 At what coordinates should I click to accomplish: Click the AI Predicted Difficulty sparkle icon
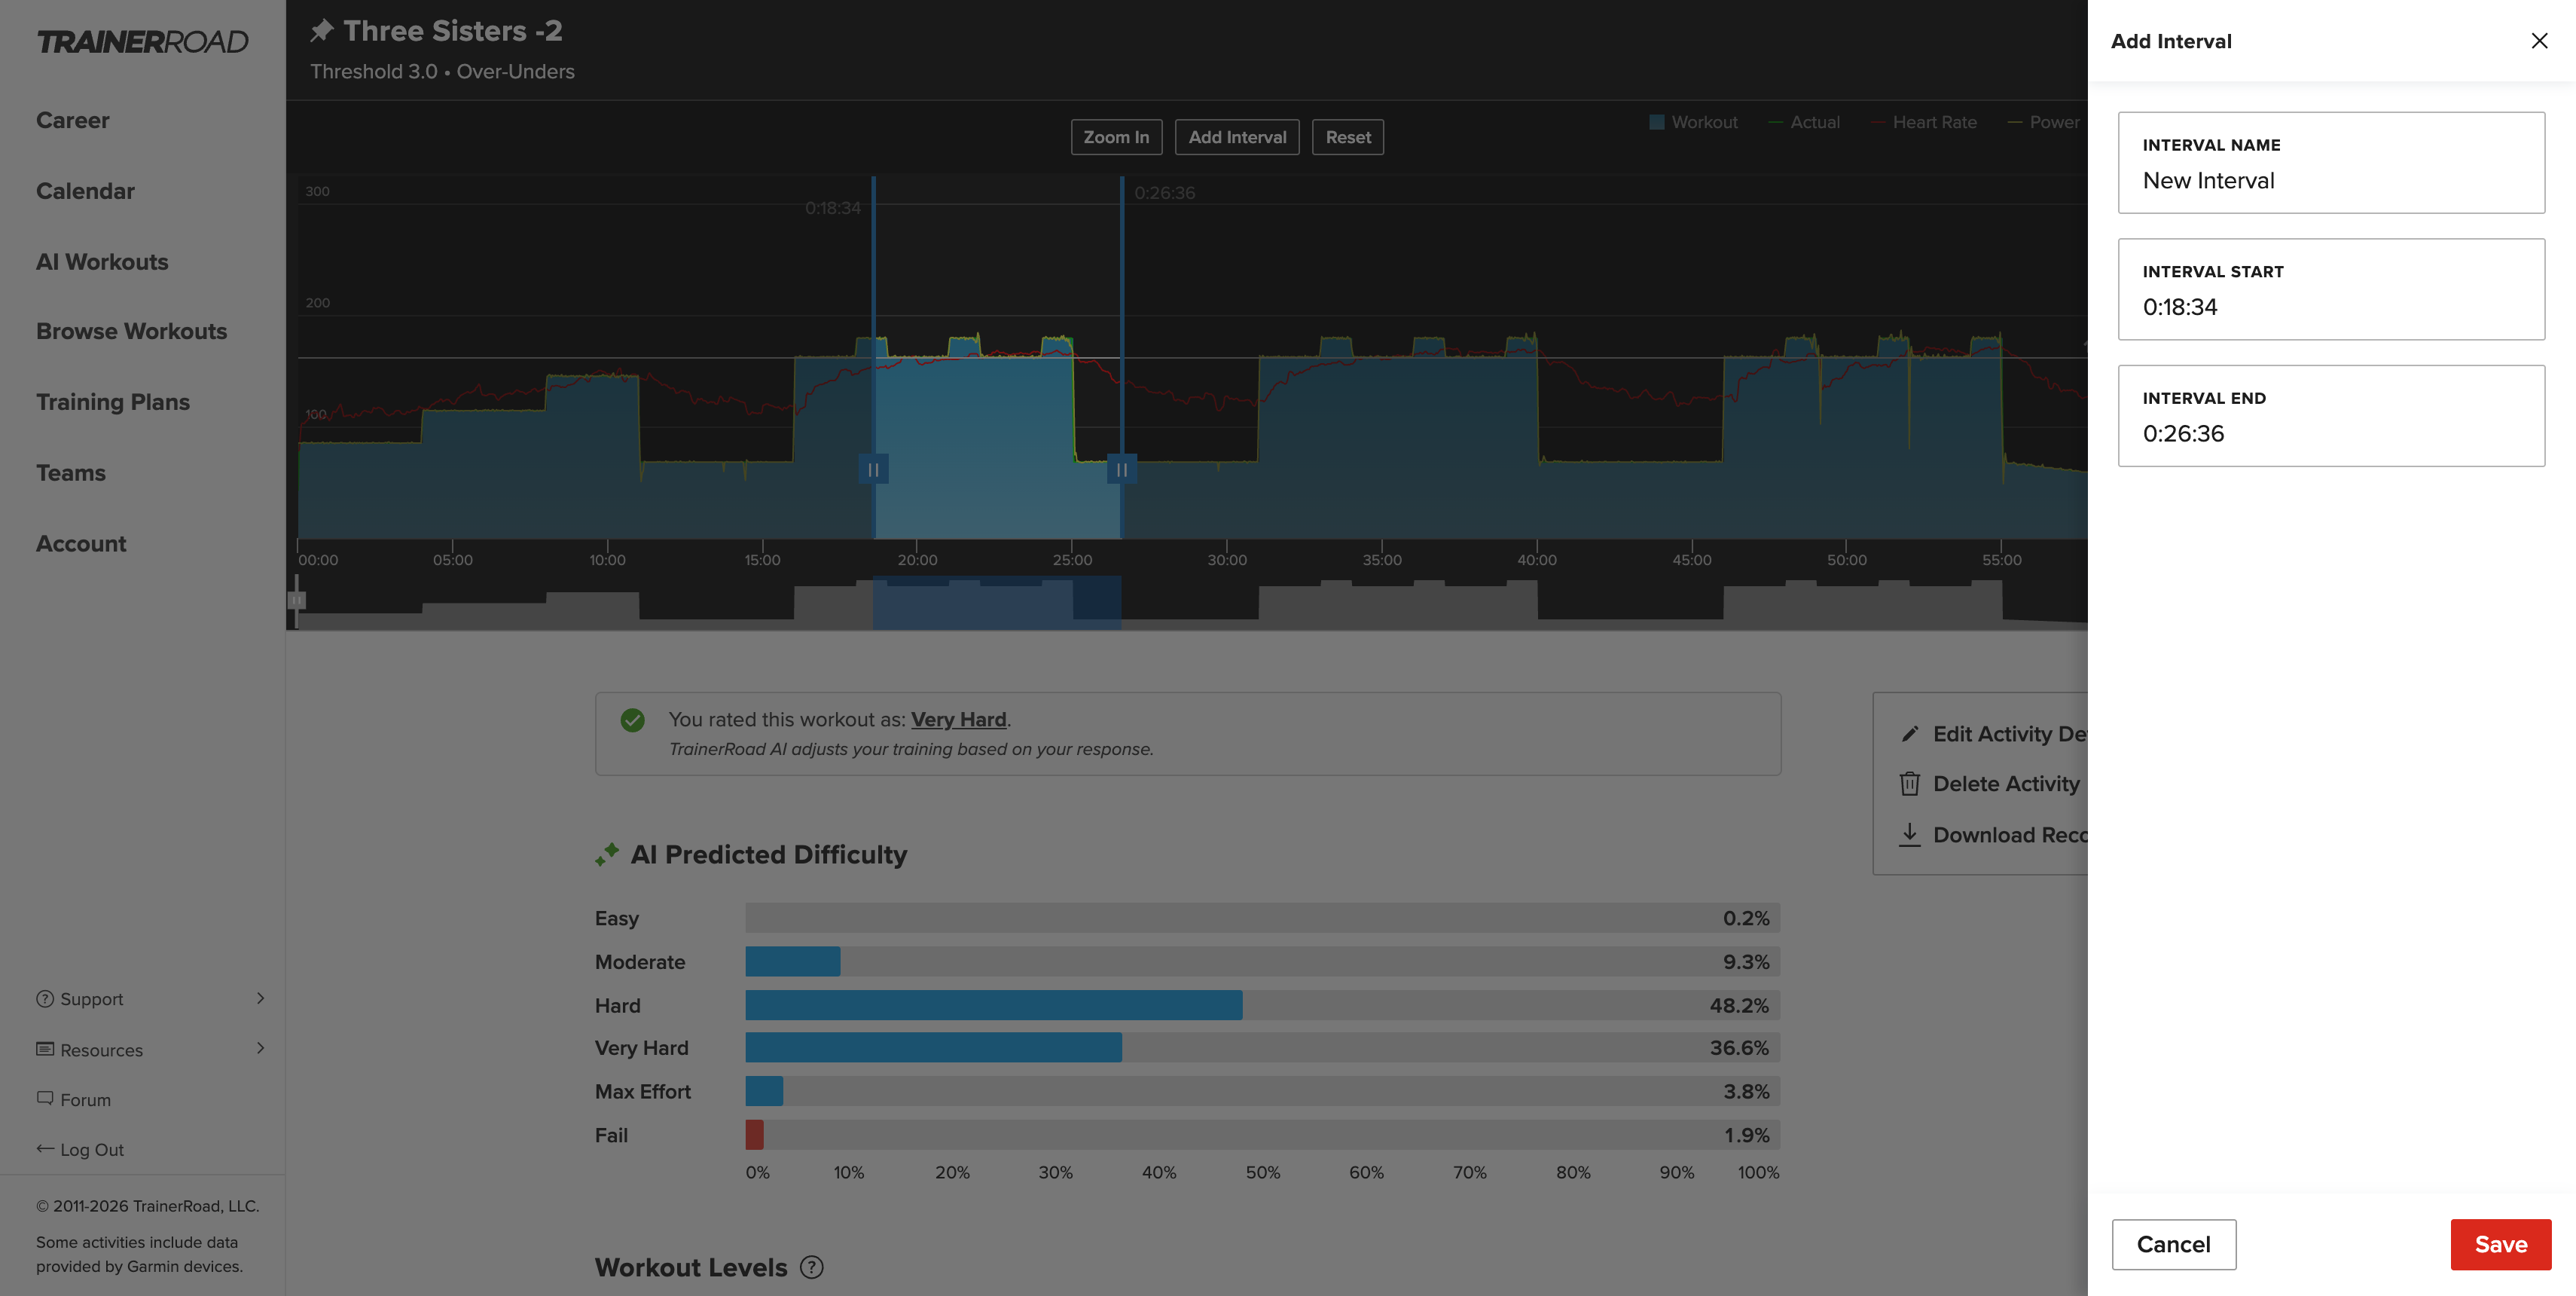(x=607, y=854)
